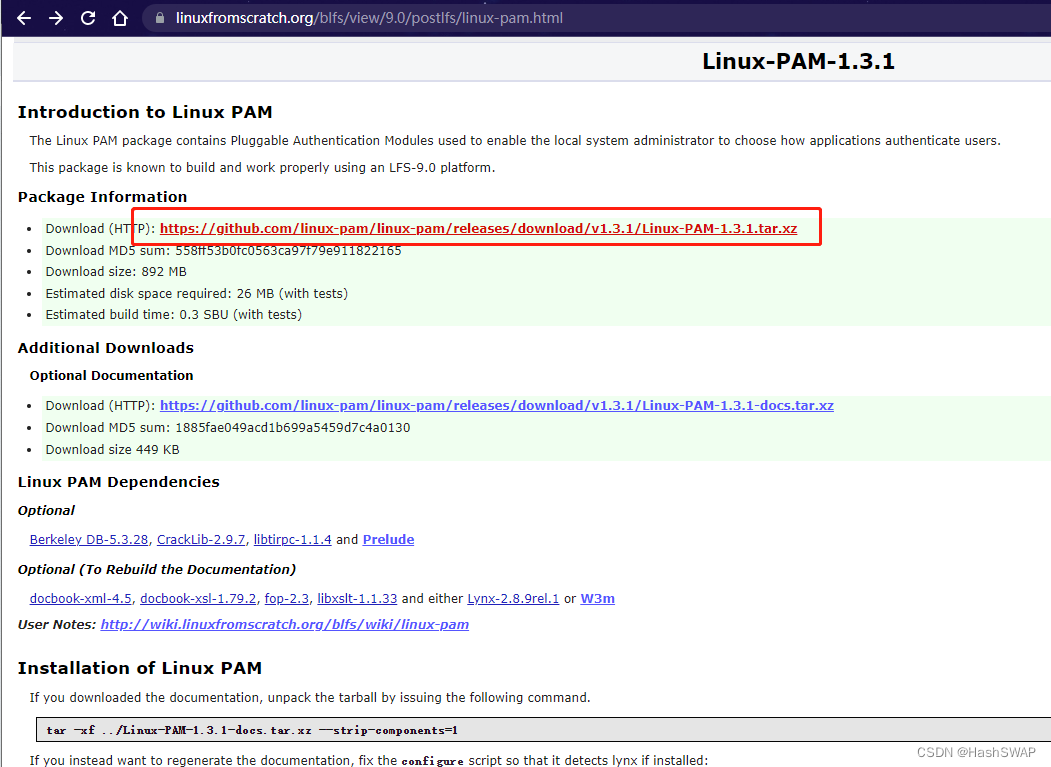
Task: Follow the fop-2.3 link
Action: 287,599
